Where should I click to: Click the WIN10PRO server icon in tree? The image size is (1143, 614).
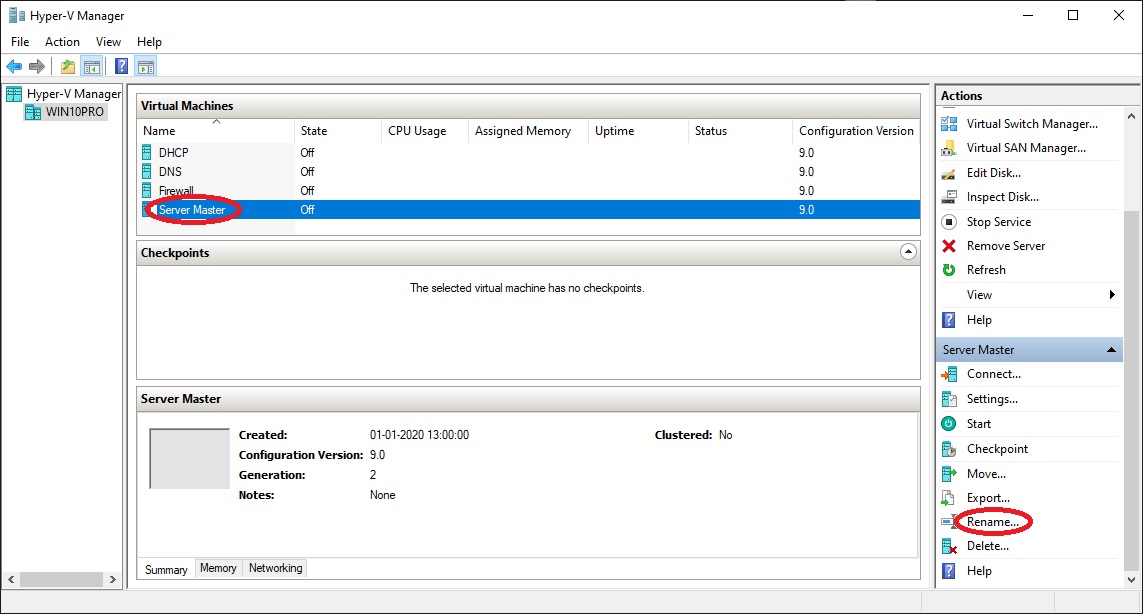coord(33,112)
